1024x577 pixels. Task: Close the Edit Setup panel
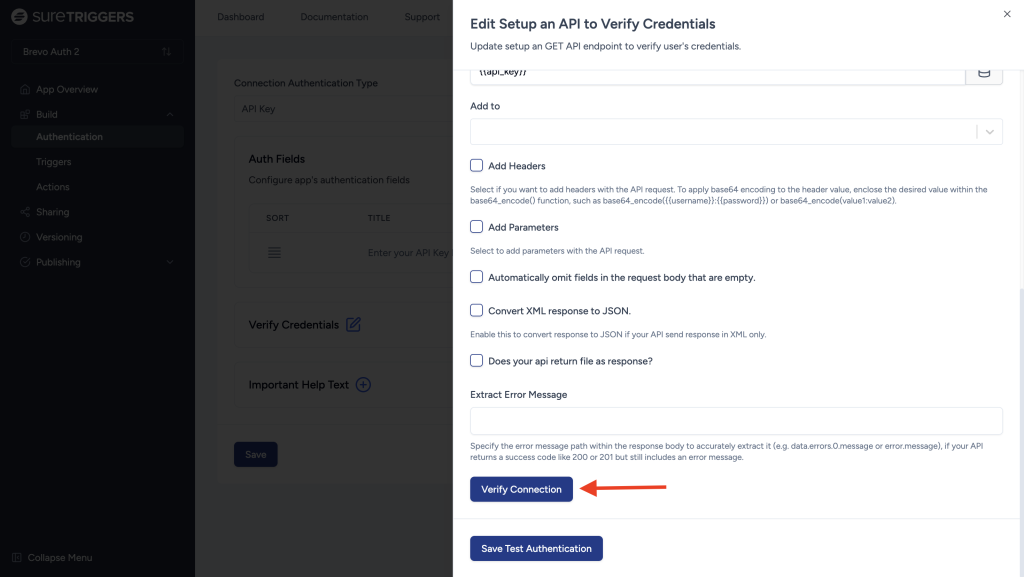[x=1006, y=14]
